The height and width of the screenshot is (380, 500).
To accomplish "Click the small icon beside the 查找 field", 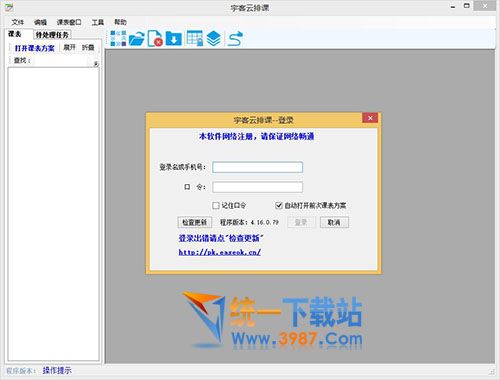I will click(96, 63).
